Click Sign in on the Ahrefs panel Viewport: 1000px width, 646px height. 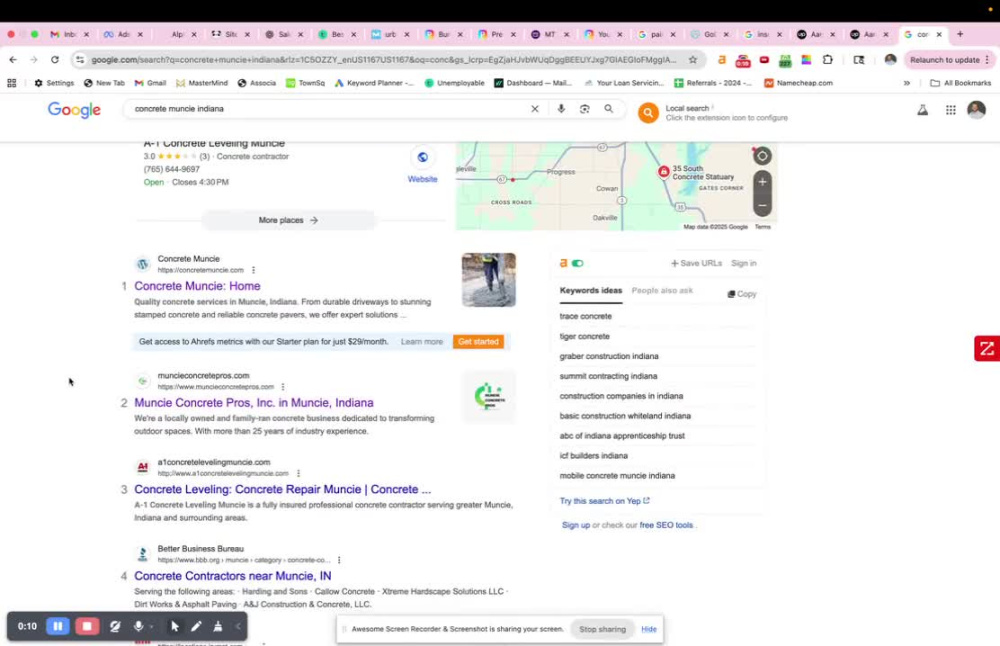point(744,263)
